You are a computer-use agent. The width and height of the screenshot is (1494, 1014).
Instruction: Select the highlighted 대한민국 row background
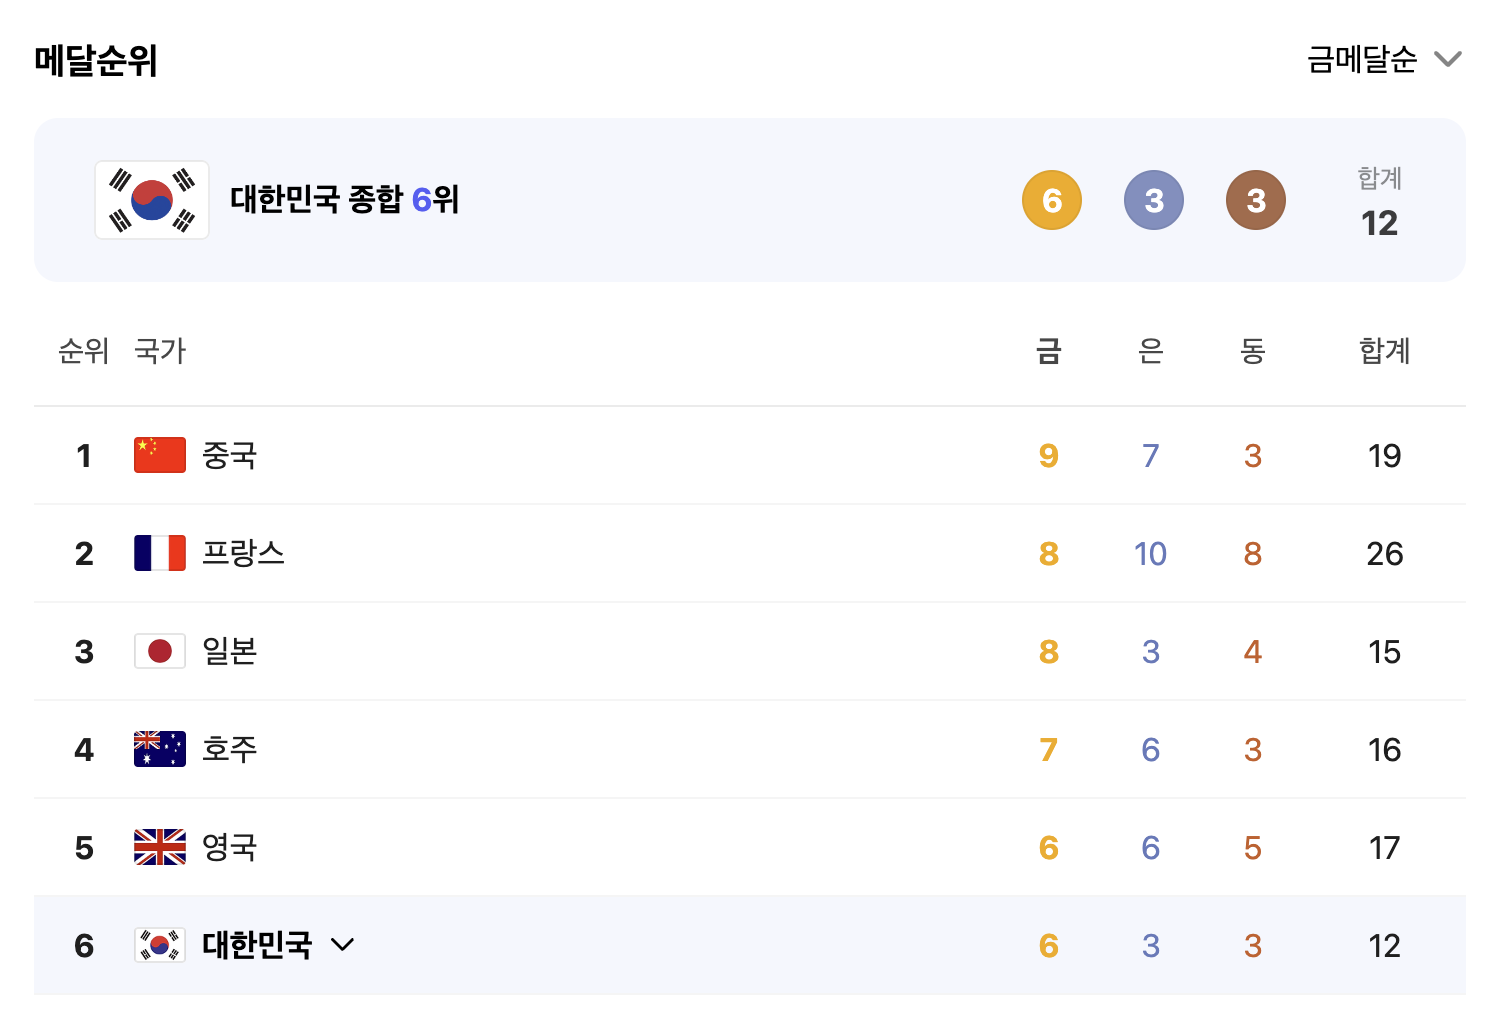700,944
